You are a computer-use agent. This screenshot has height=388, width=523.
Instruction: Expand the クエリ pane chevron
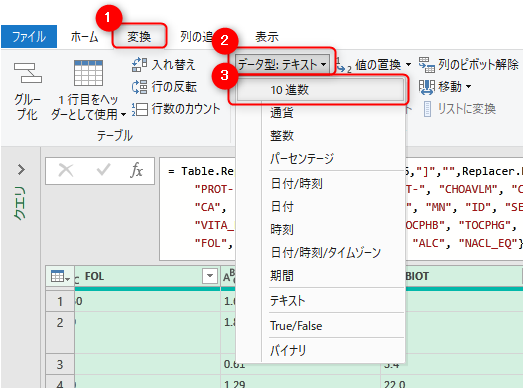(x=21, y=169)
